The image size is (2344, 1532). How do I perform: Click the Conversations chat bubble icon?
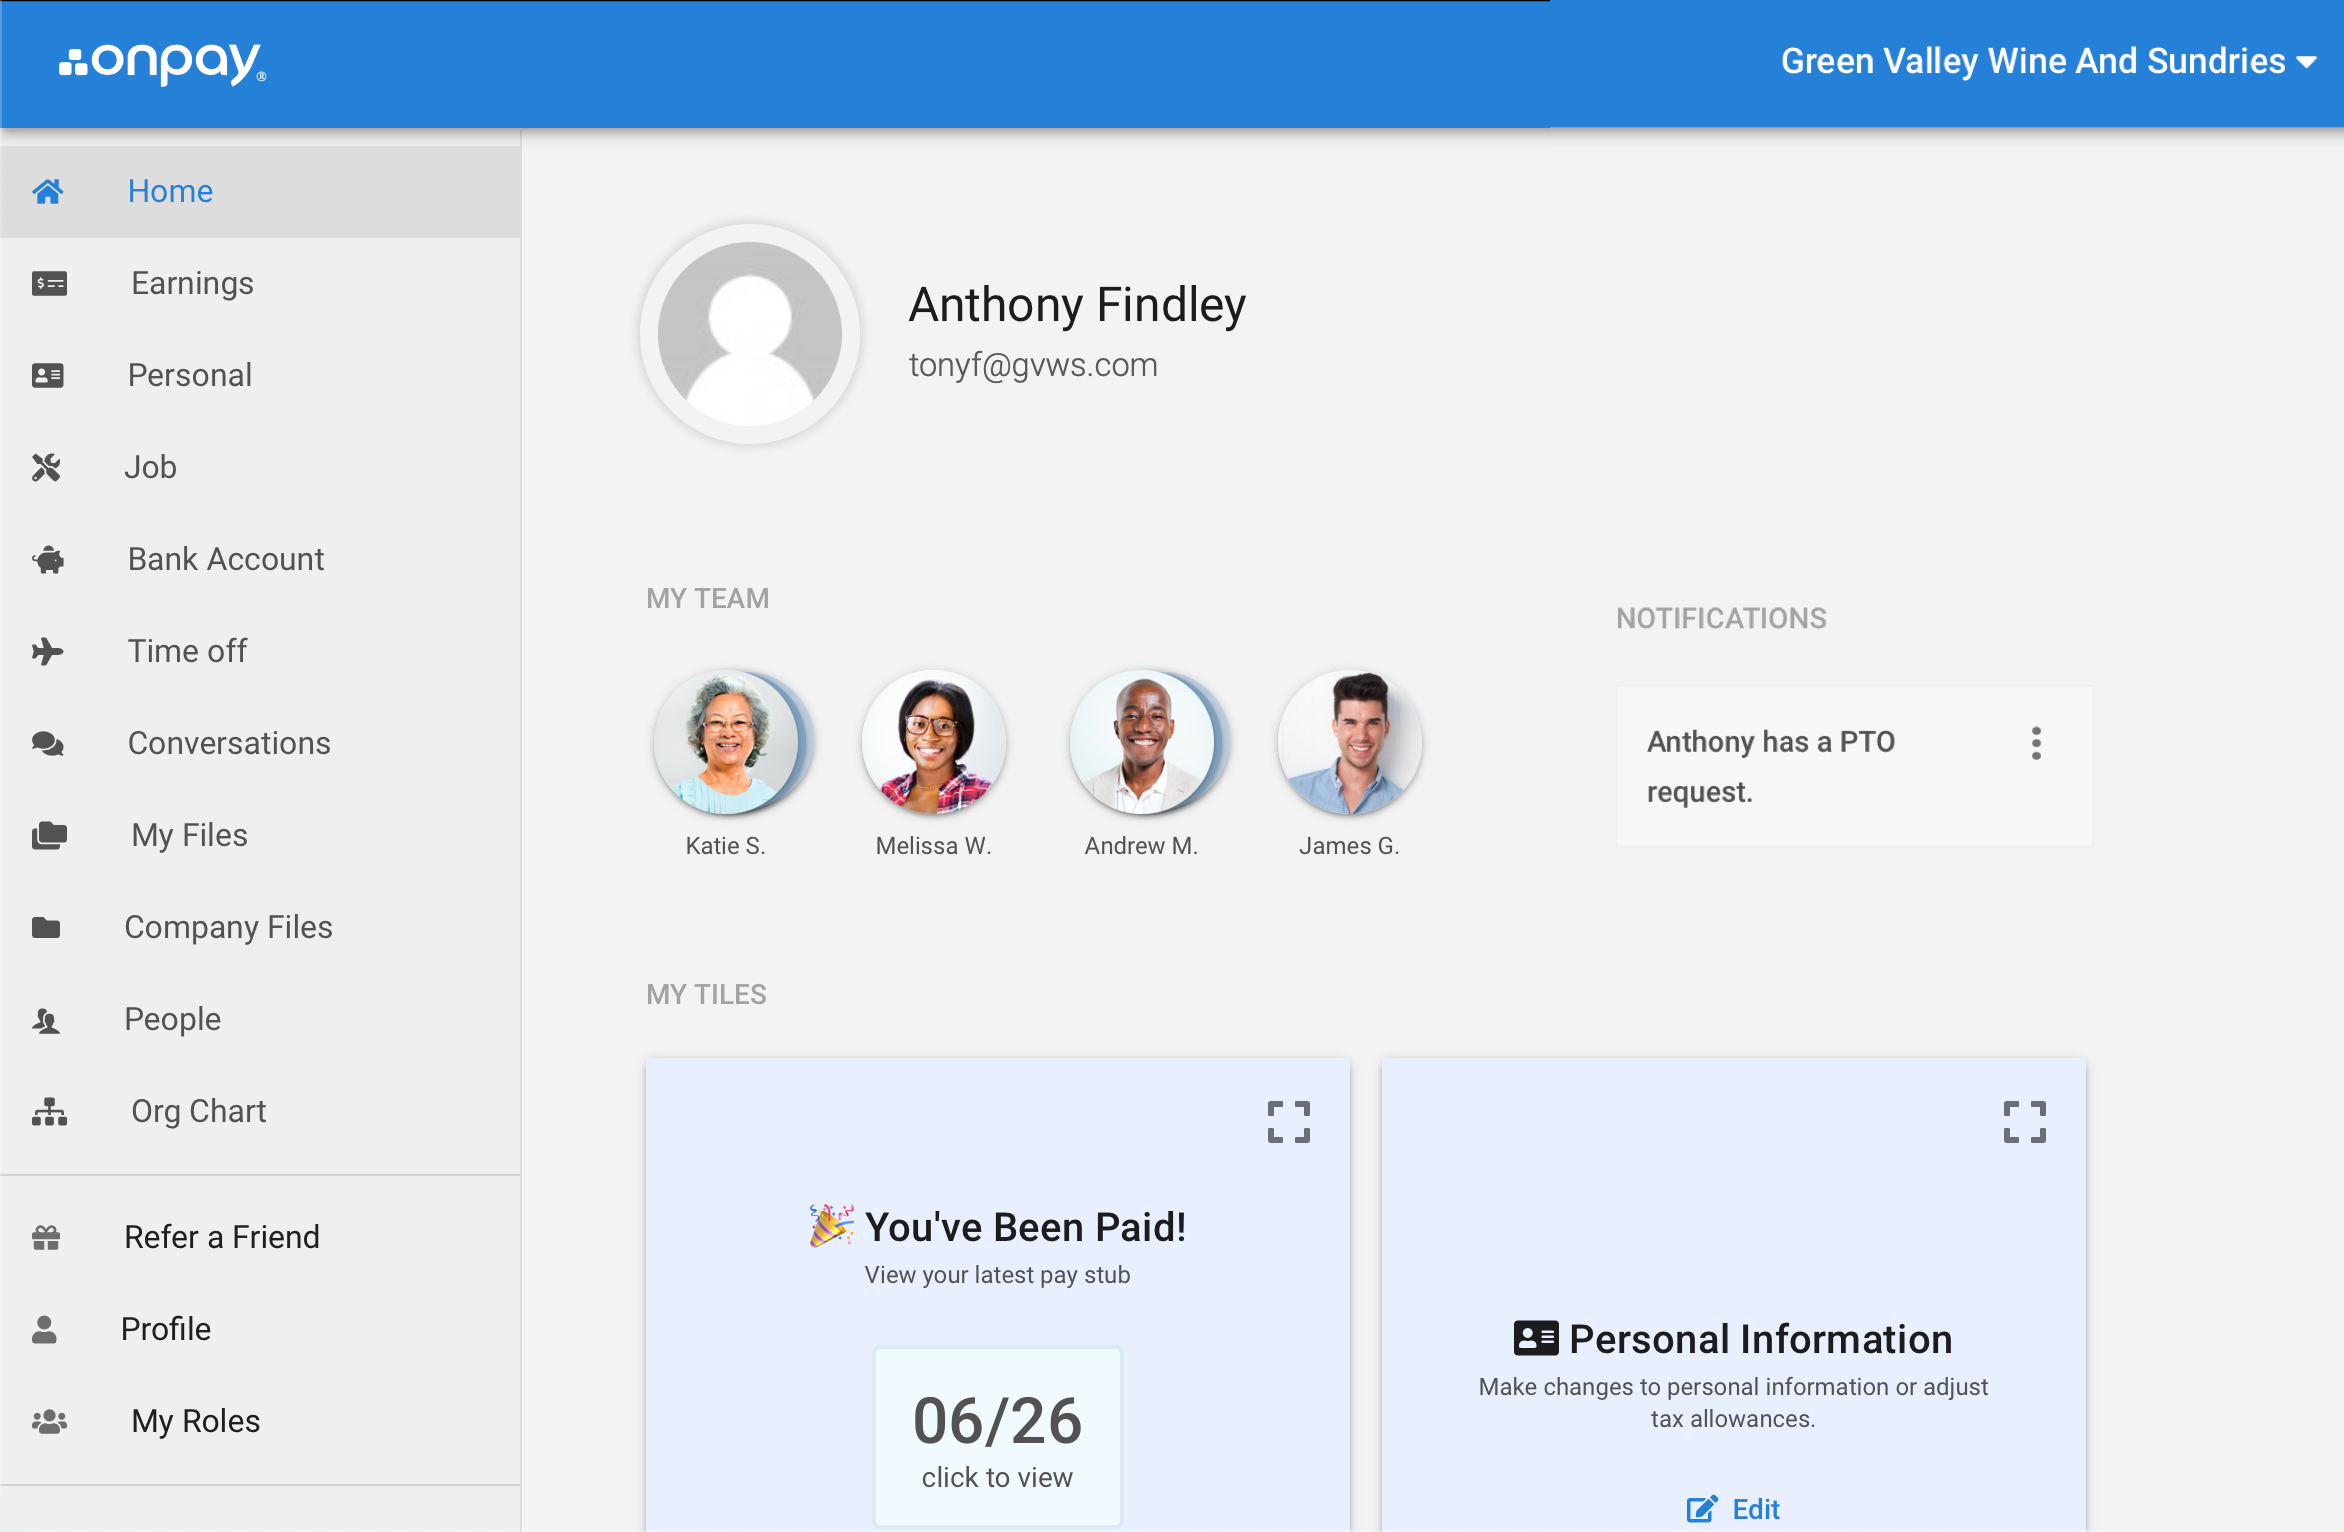click(x=48, y=743)
